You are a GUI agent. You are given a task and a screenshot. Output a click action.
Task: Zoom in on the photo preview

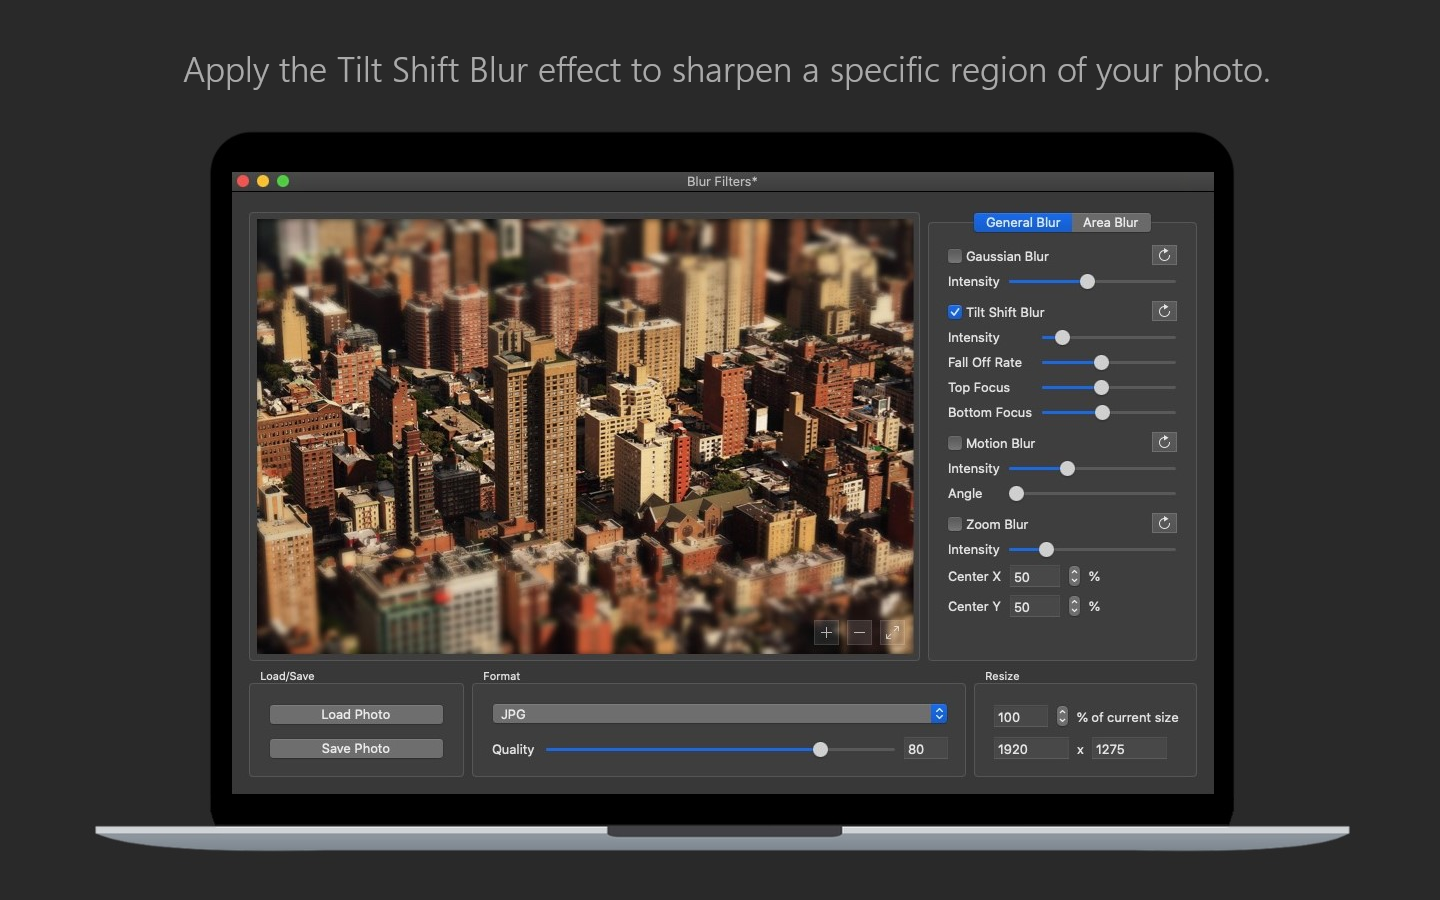click(826, 632)
